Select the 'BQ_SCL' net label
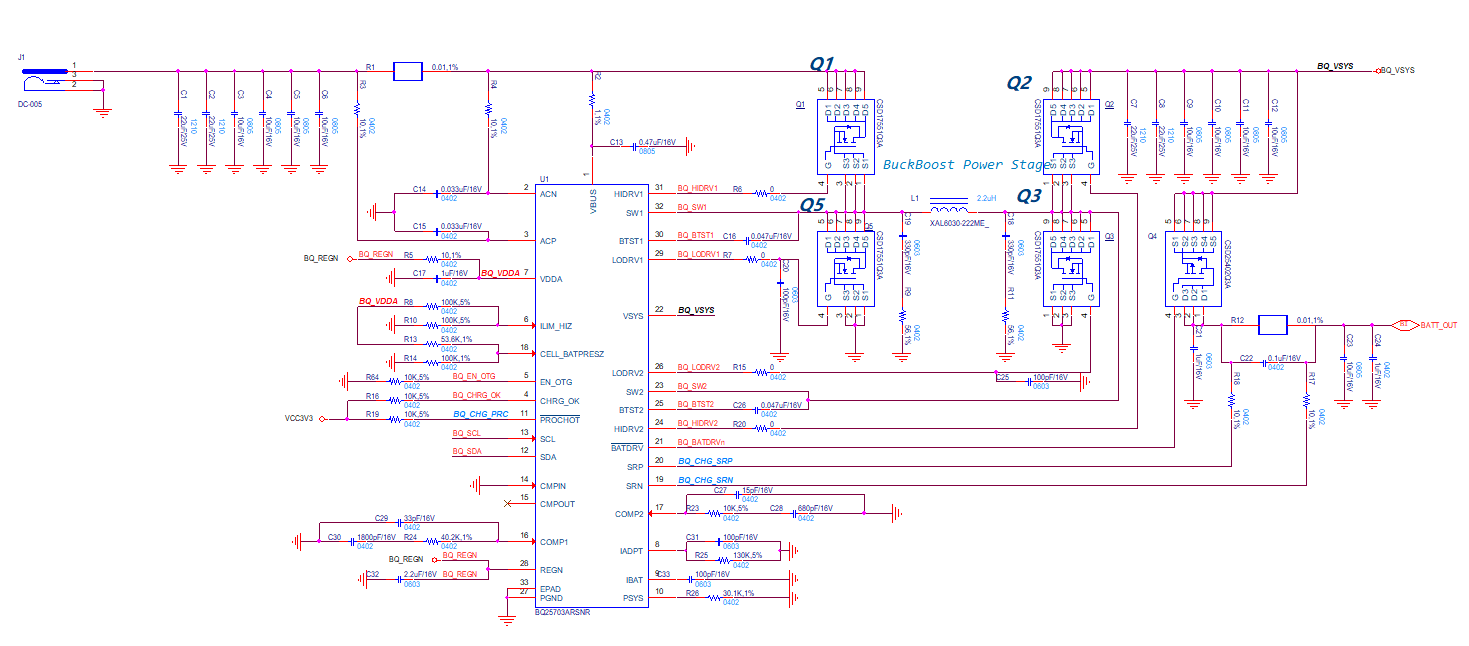Image resolution: width=1469 pixels, height=646 pixels. pyautogui.click(x=466, y=433)
